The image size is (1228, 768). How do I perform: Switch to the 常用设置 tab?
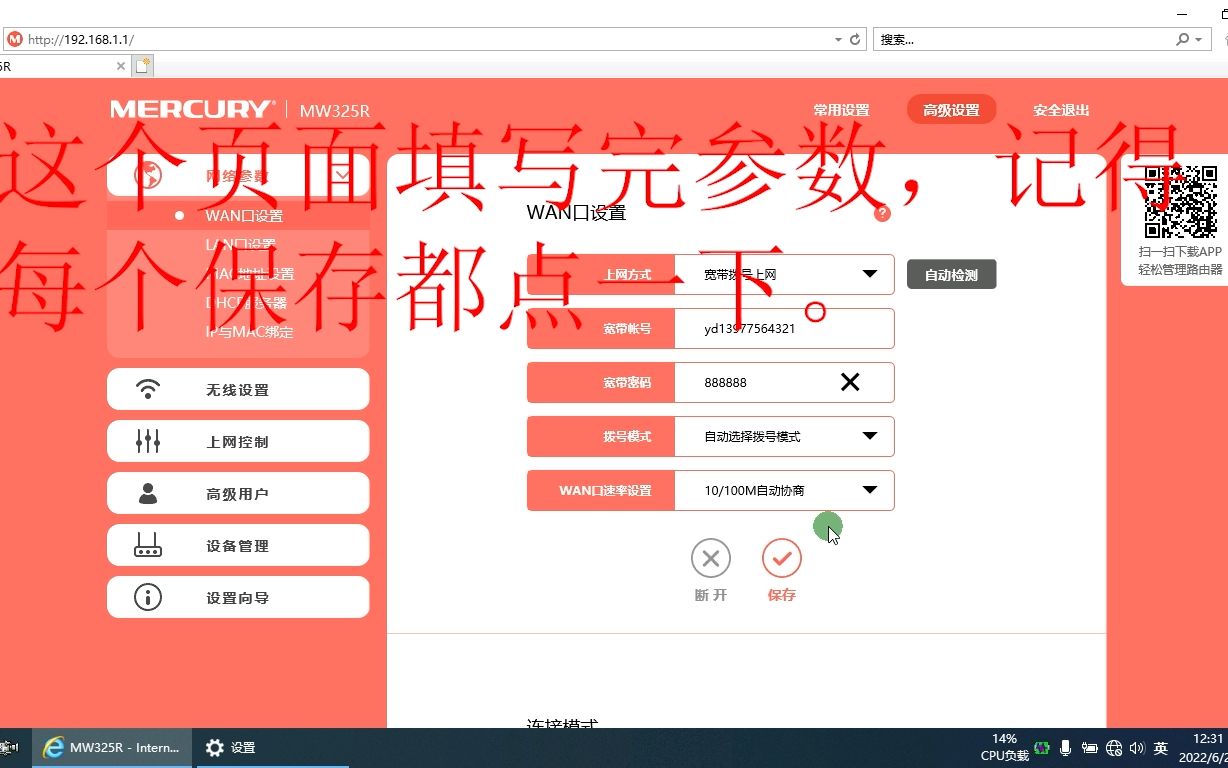point(840,109)
